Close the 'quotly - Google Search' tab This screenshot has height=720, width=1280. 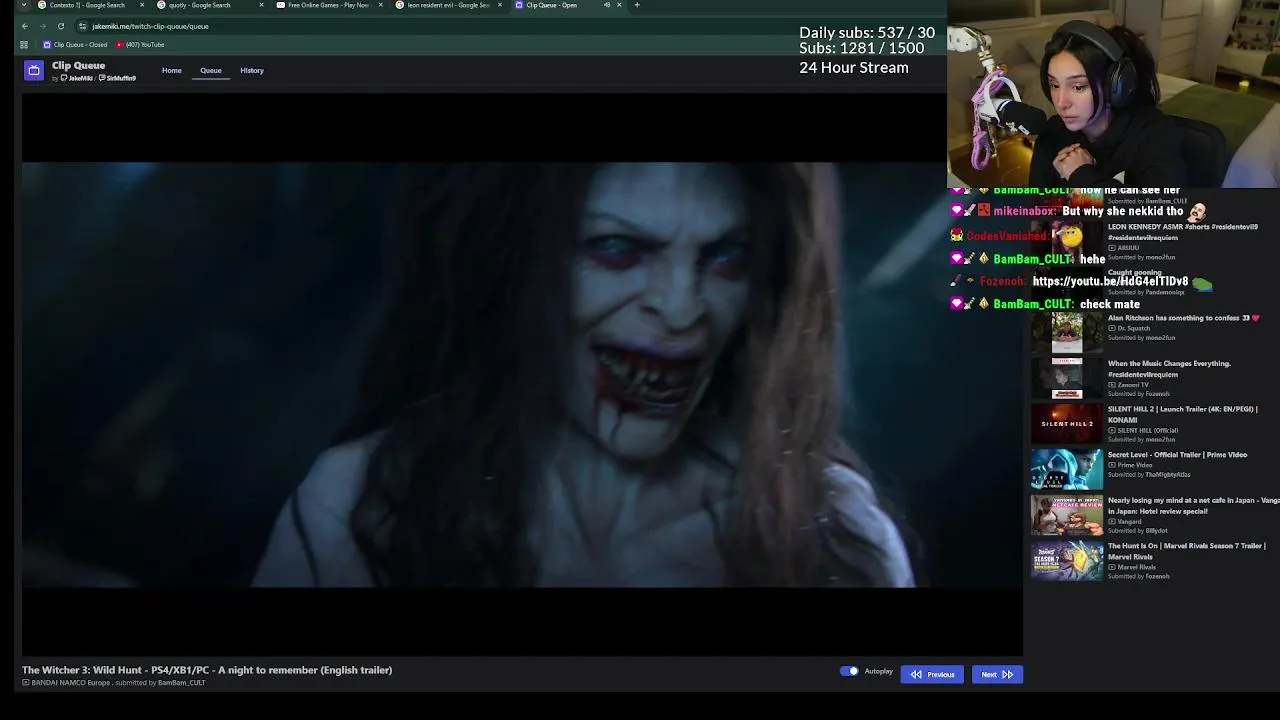point(261,5)
